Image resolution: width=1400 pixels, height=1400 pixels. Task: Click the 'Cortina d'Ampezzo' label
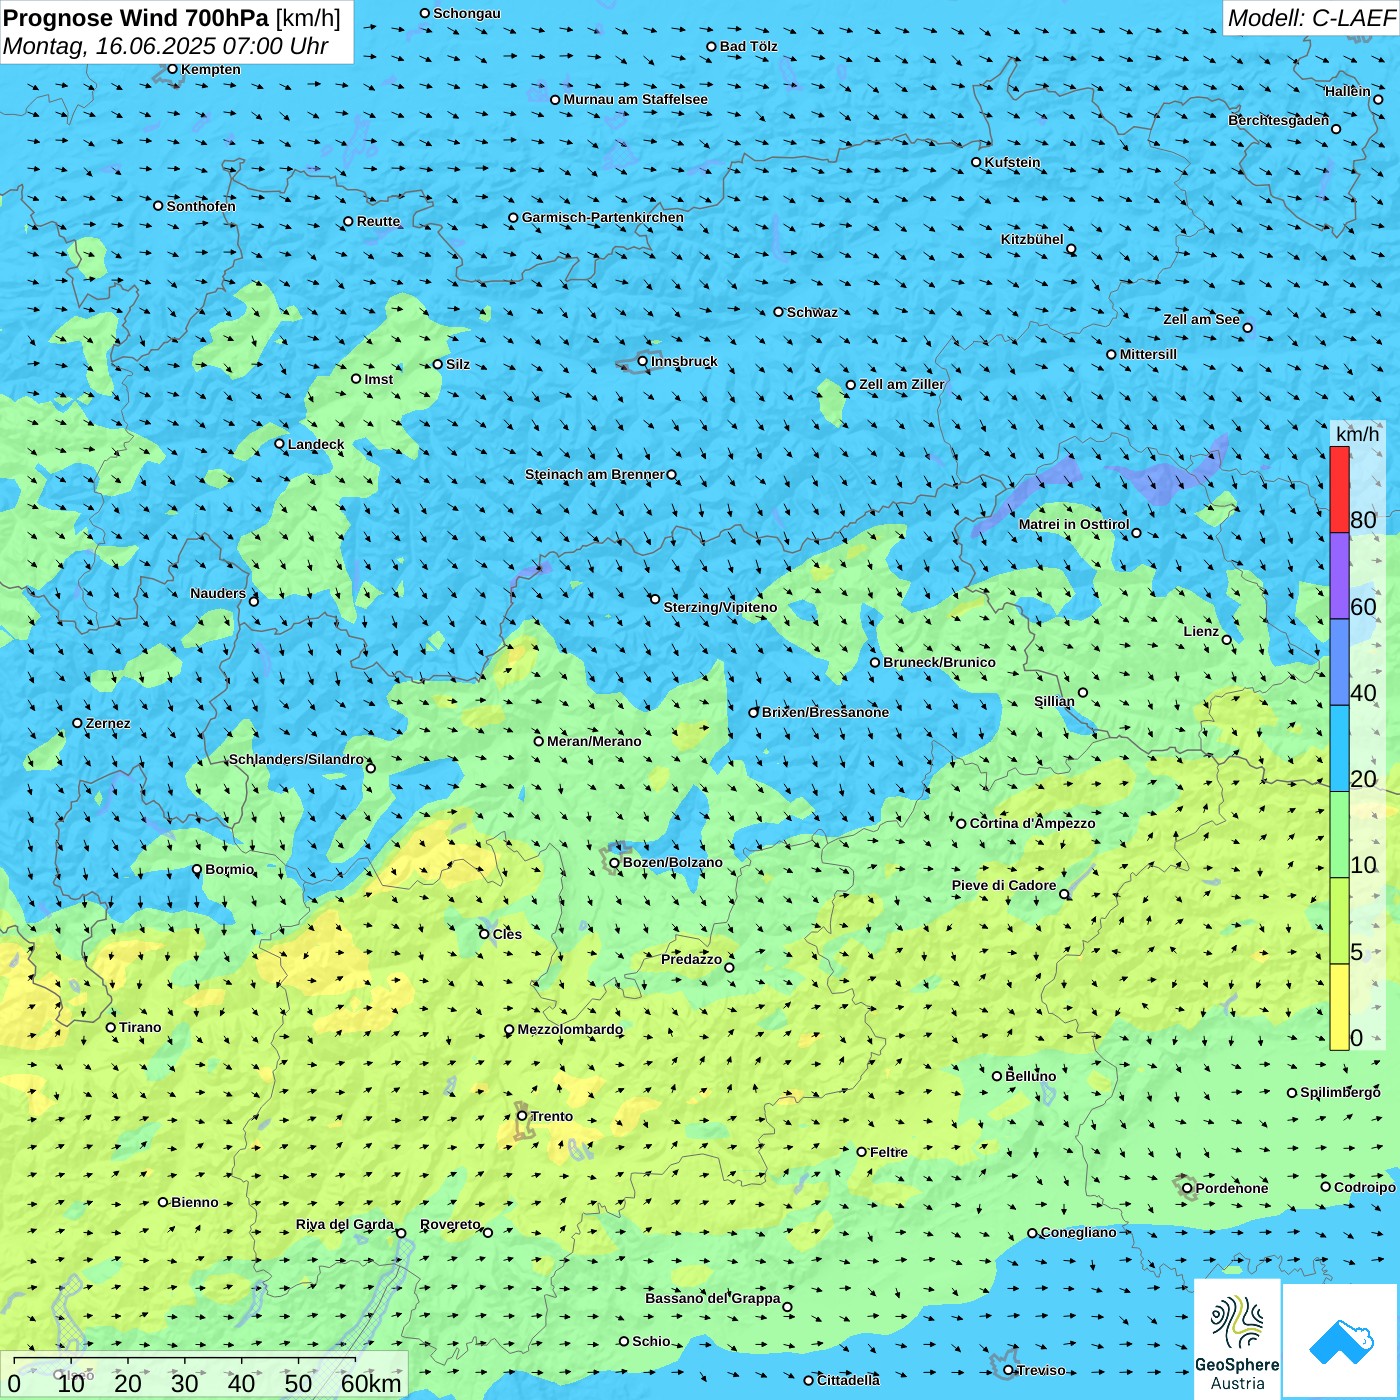(1032, 823)
